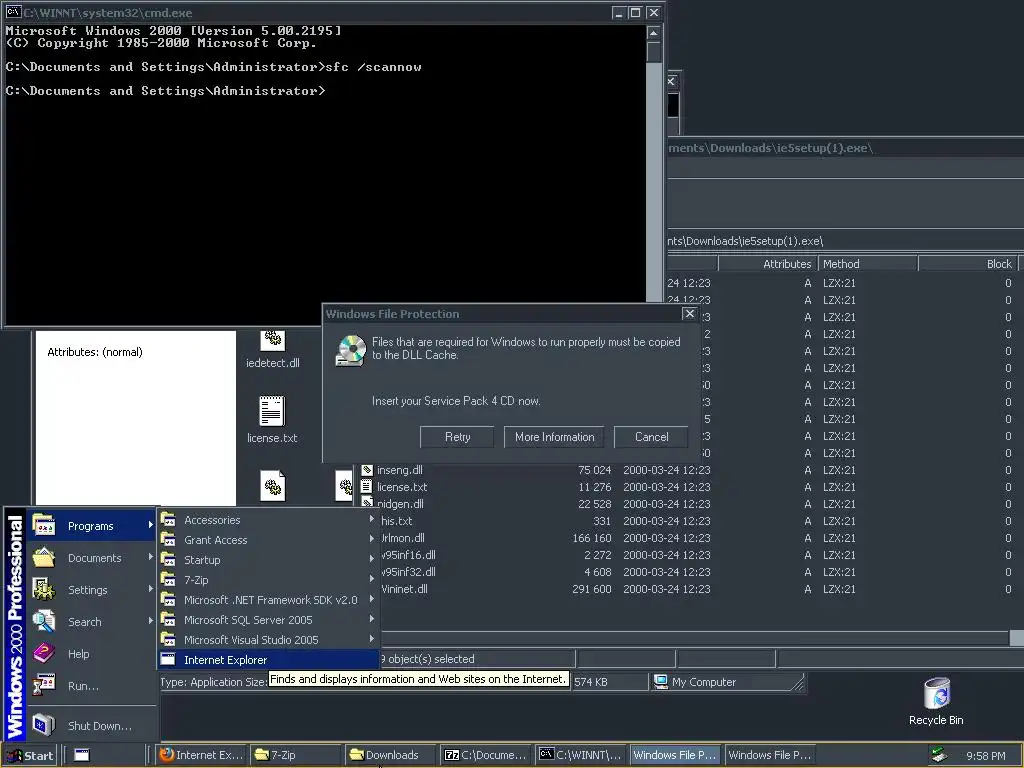Click license.txt document icon in 7-Zip list
The width and height of the screenshot is (1024, 768).
(367, 487)
